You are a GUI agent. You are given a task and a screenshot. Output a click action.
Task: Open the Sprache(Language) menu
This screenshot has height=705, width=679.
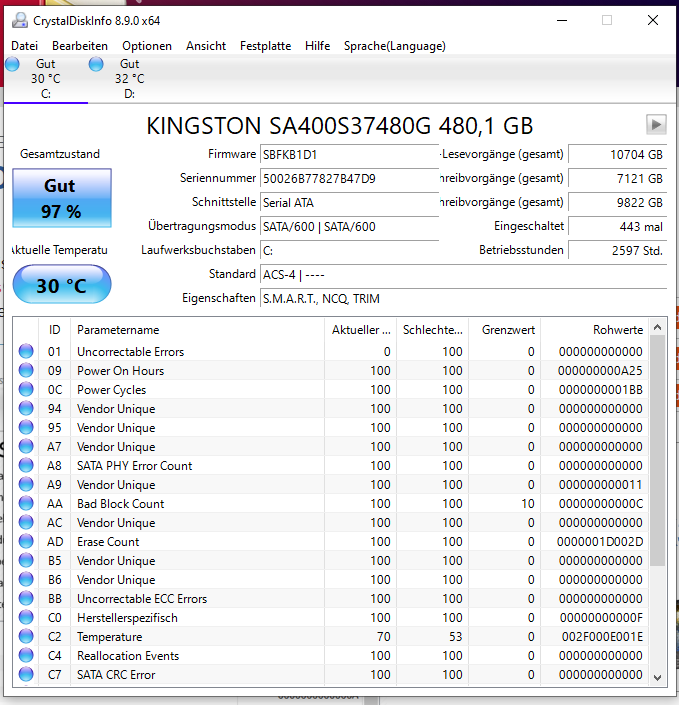pyautogui.click(x=395, y=46)
